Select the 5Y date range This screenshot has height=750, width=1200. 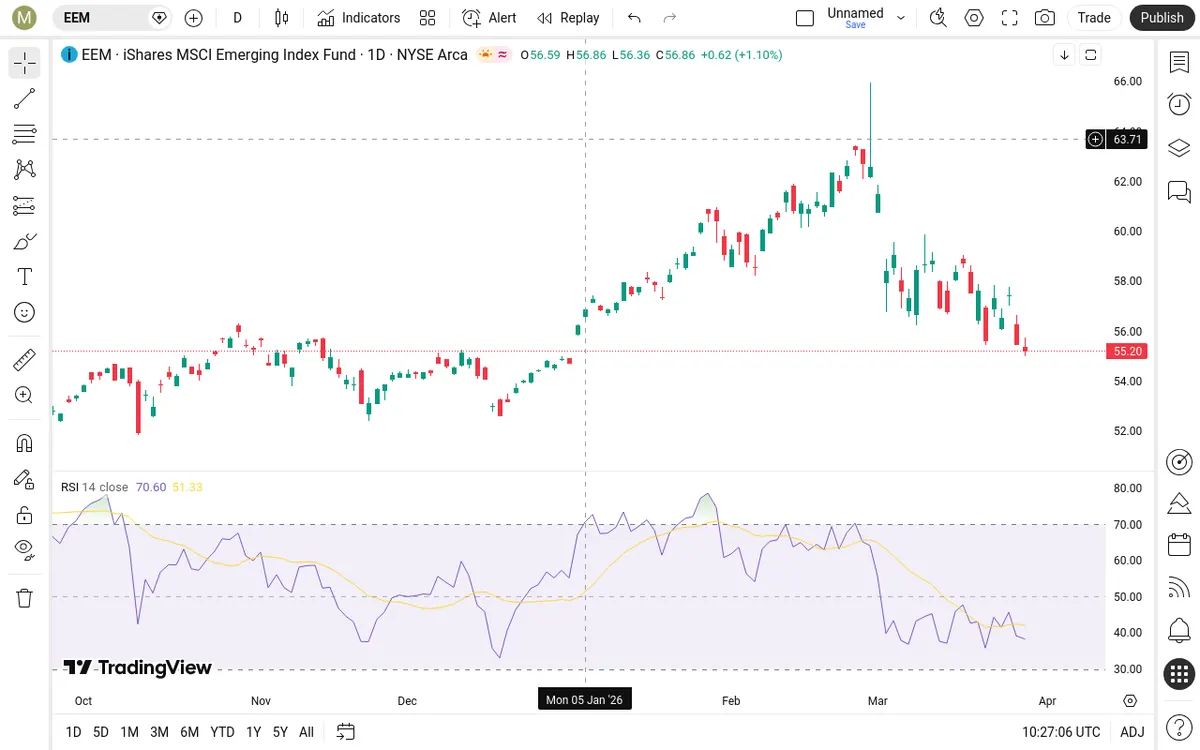coord(280,732)
